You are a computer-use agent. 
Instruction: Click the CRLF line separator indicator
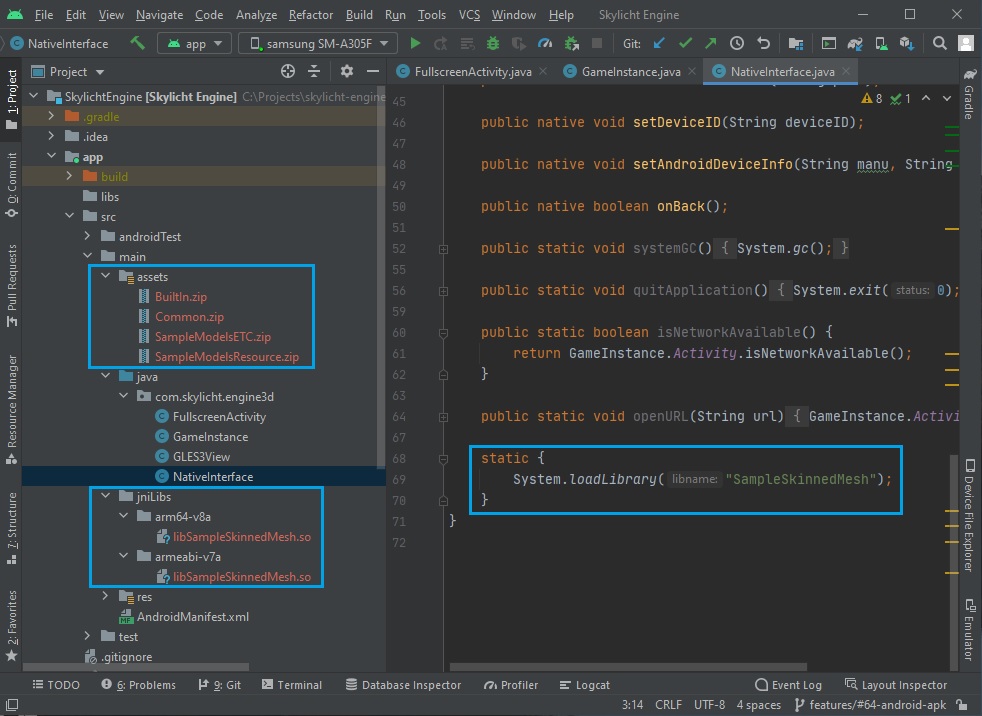[668, 705]
